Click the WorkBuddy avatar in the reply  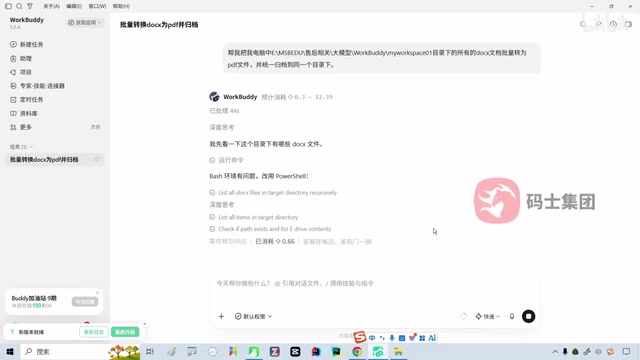pos(214,97)
